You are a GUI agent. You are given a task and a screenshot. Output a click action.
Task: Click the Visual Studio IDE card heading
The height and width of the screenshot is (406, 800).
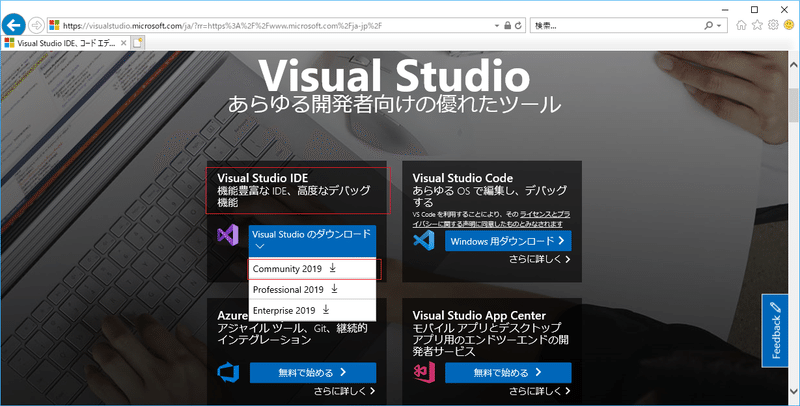[x=263, y=178]
